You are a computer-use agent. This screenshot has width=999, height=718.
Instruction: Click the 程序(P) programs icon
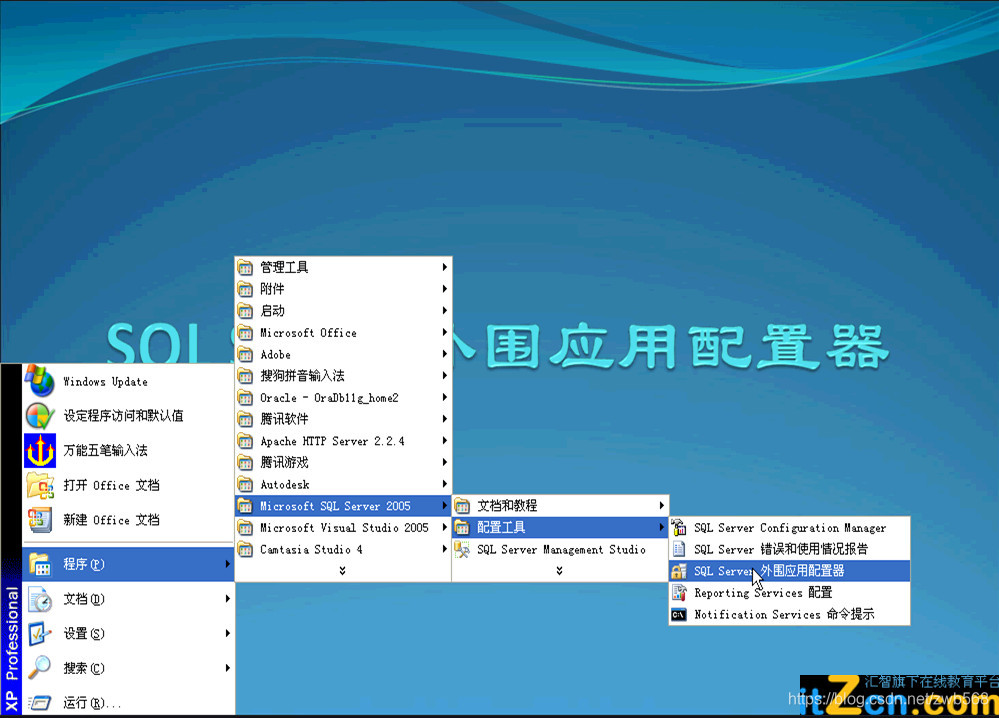pyautogui.click(x=40, y=564)
